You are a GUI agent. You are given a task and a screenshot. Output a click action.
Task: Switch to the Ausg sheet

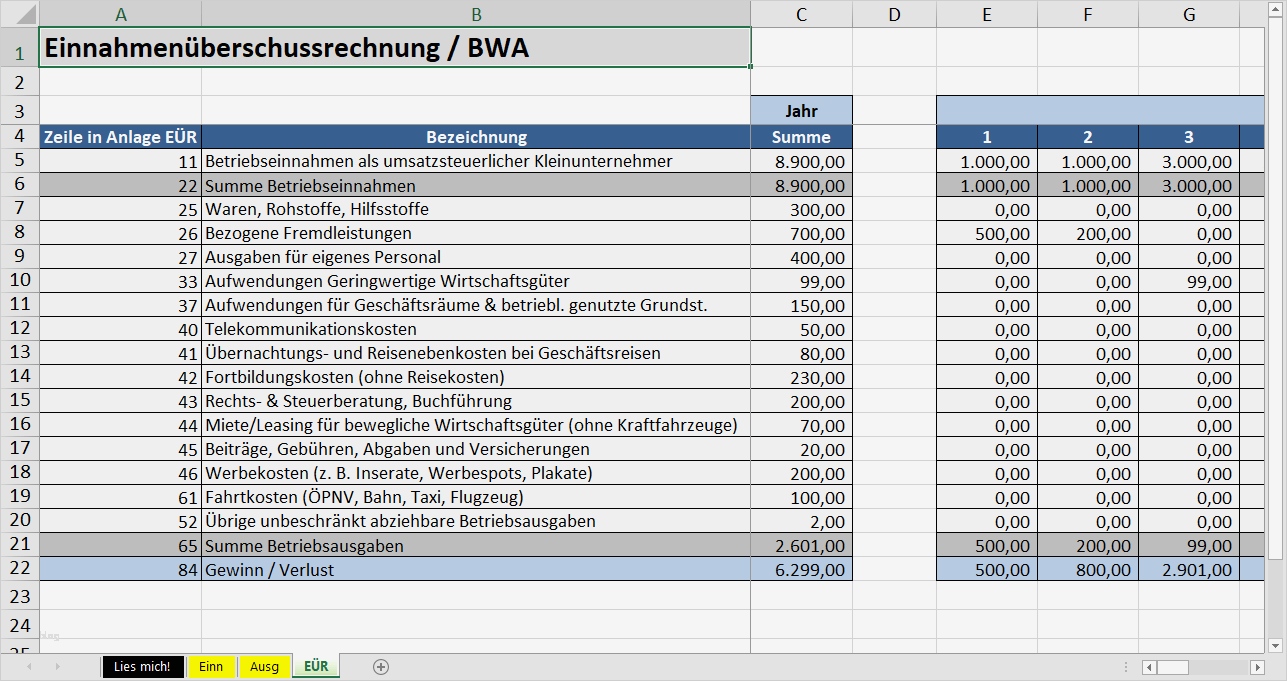[263, 666]
